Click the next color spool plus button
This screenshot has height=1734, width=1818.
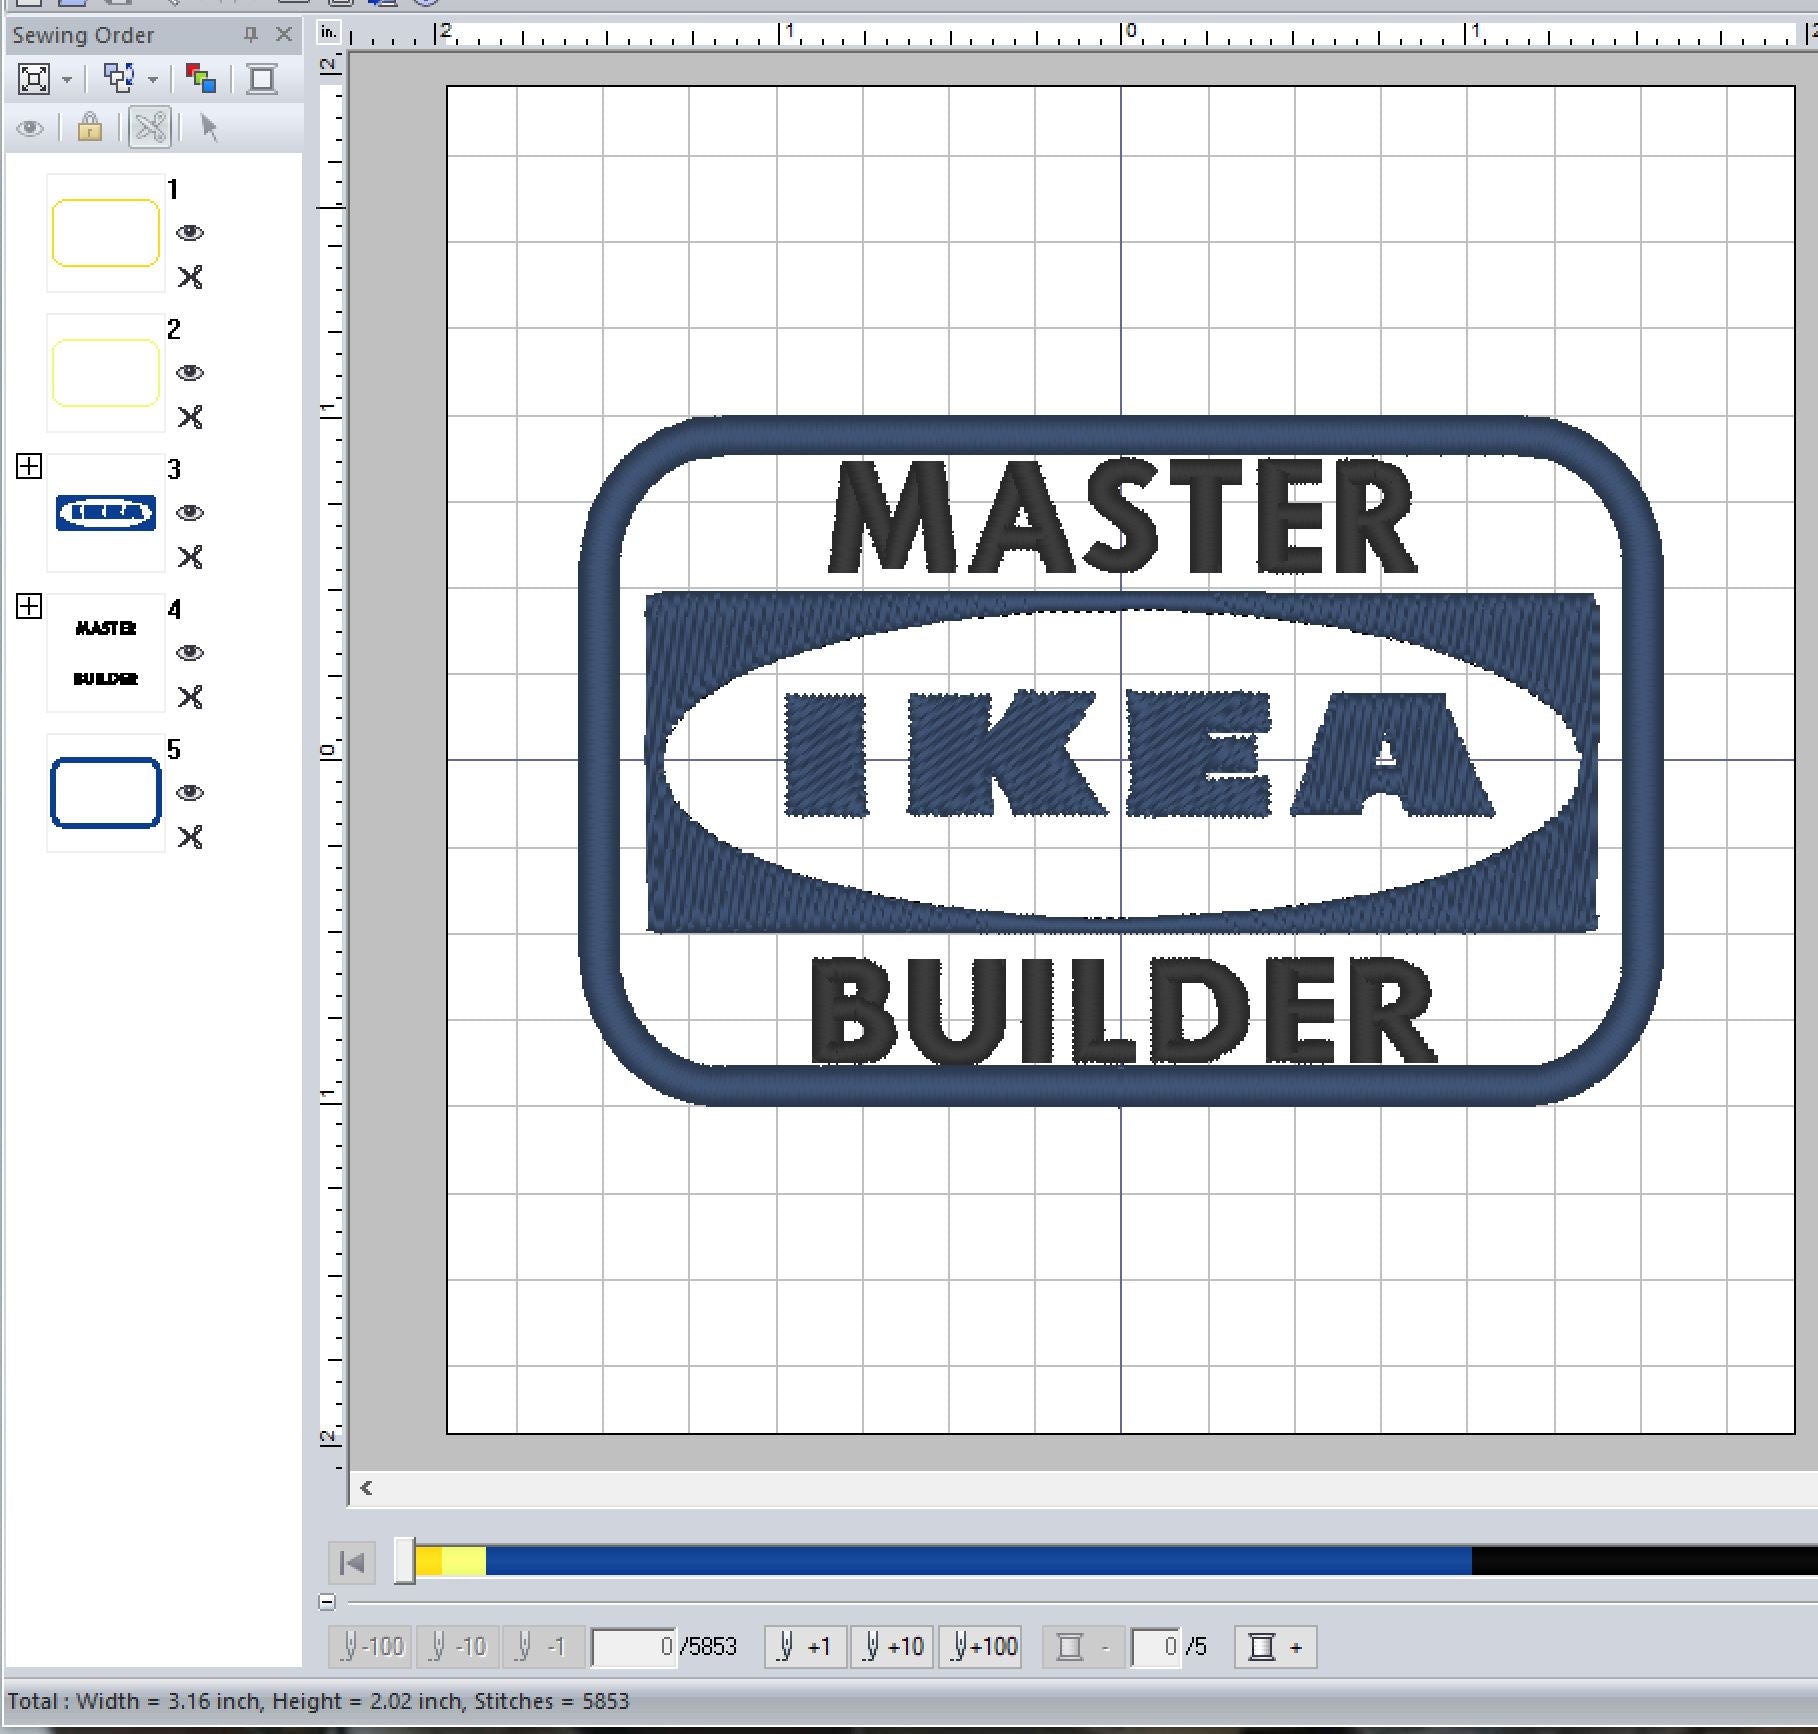click(1276, 1646)
